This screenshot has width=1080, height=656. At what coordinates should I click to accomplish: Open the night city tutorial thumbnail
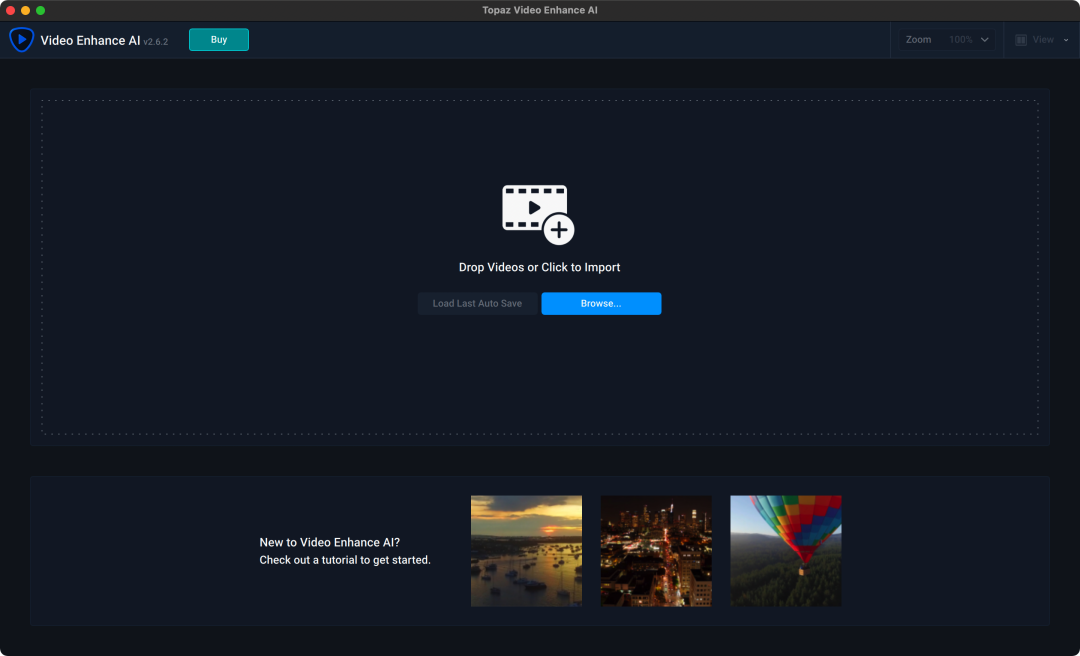coord(656,551)
